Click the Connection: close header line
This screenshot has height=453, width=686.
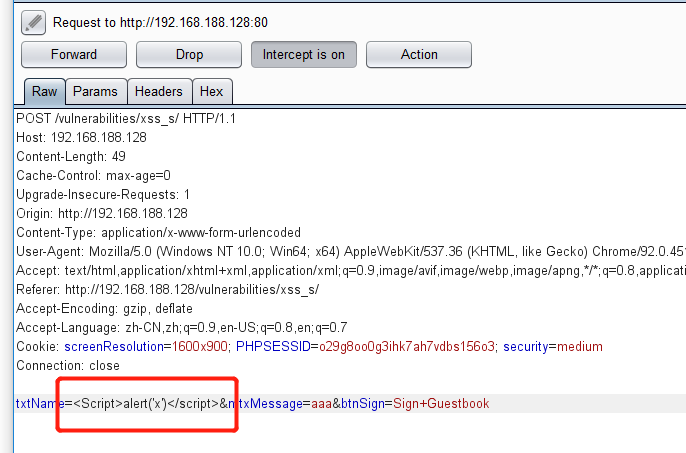tap(68, 365)
